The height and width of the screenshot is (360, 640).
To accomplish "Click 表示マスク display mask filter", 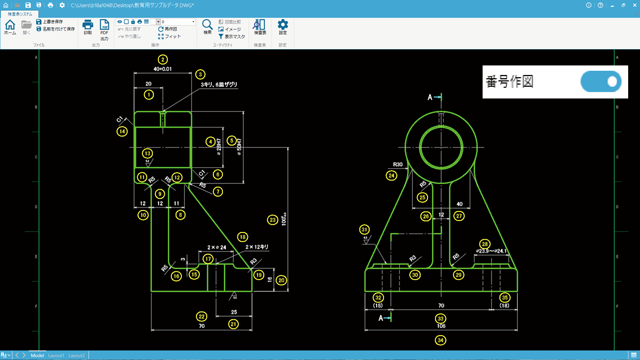I will pyautogui.click(x=232, y=37).
